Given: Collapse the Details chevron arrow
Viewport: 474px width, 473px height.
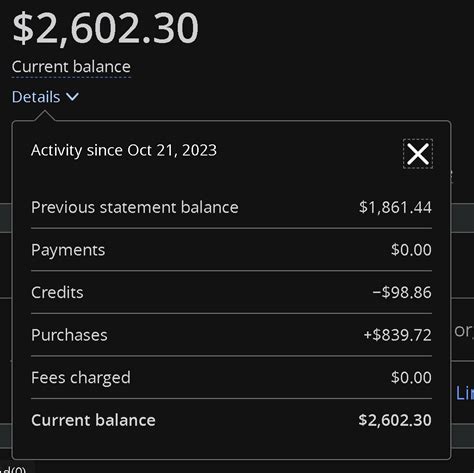Looking at the screenshot, I should point(72,97).
